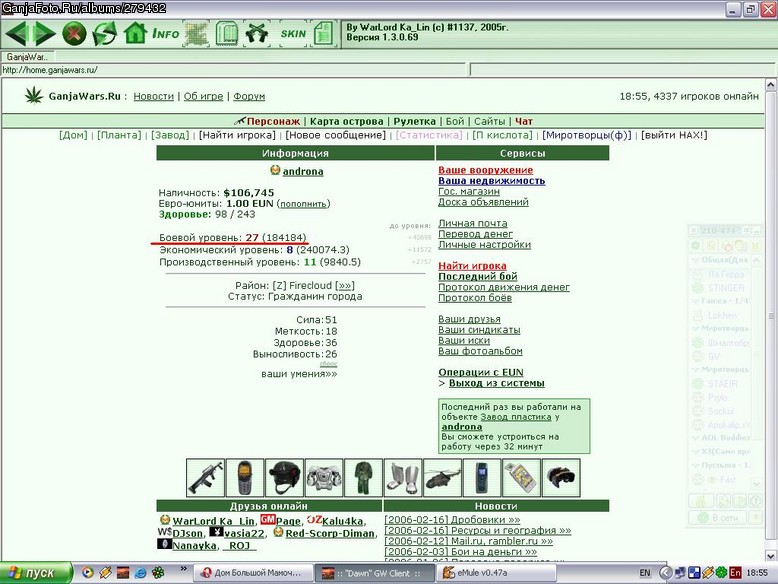Select the assault rifle equipment thumbnail
778x584 pixels.
[x=205, y=478]
